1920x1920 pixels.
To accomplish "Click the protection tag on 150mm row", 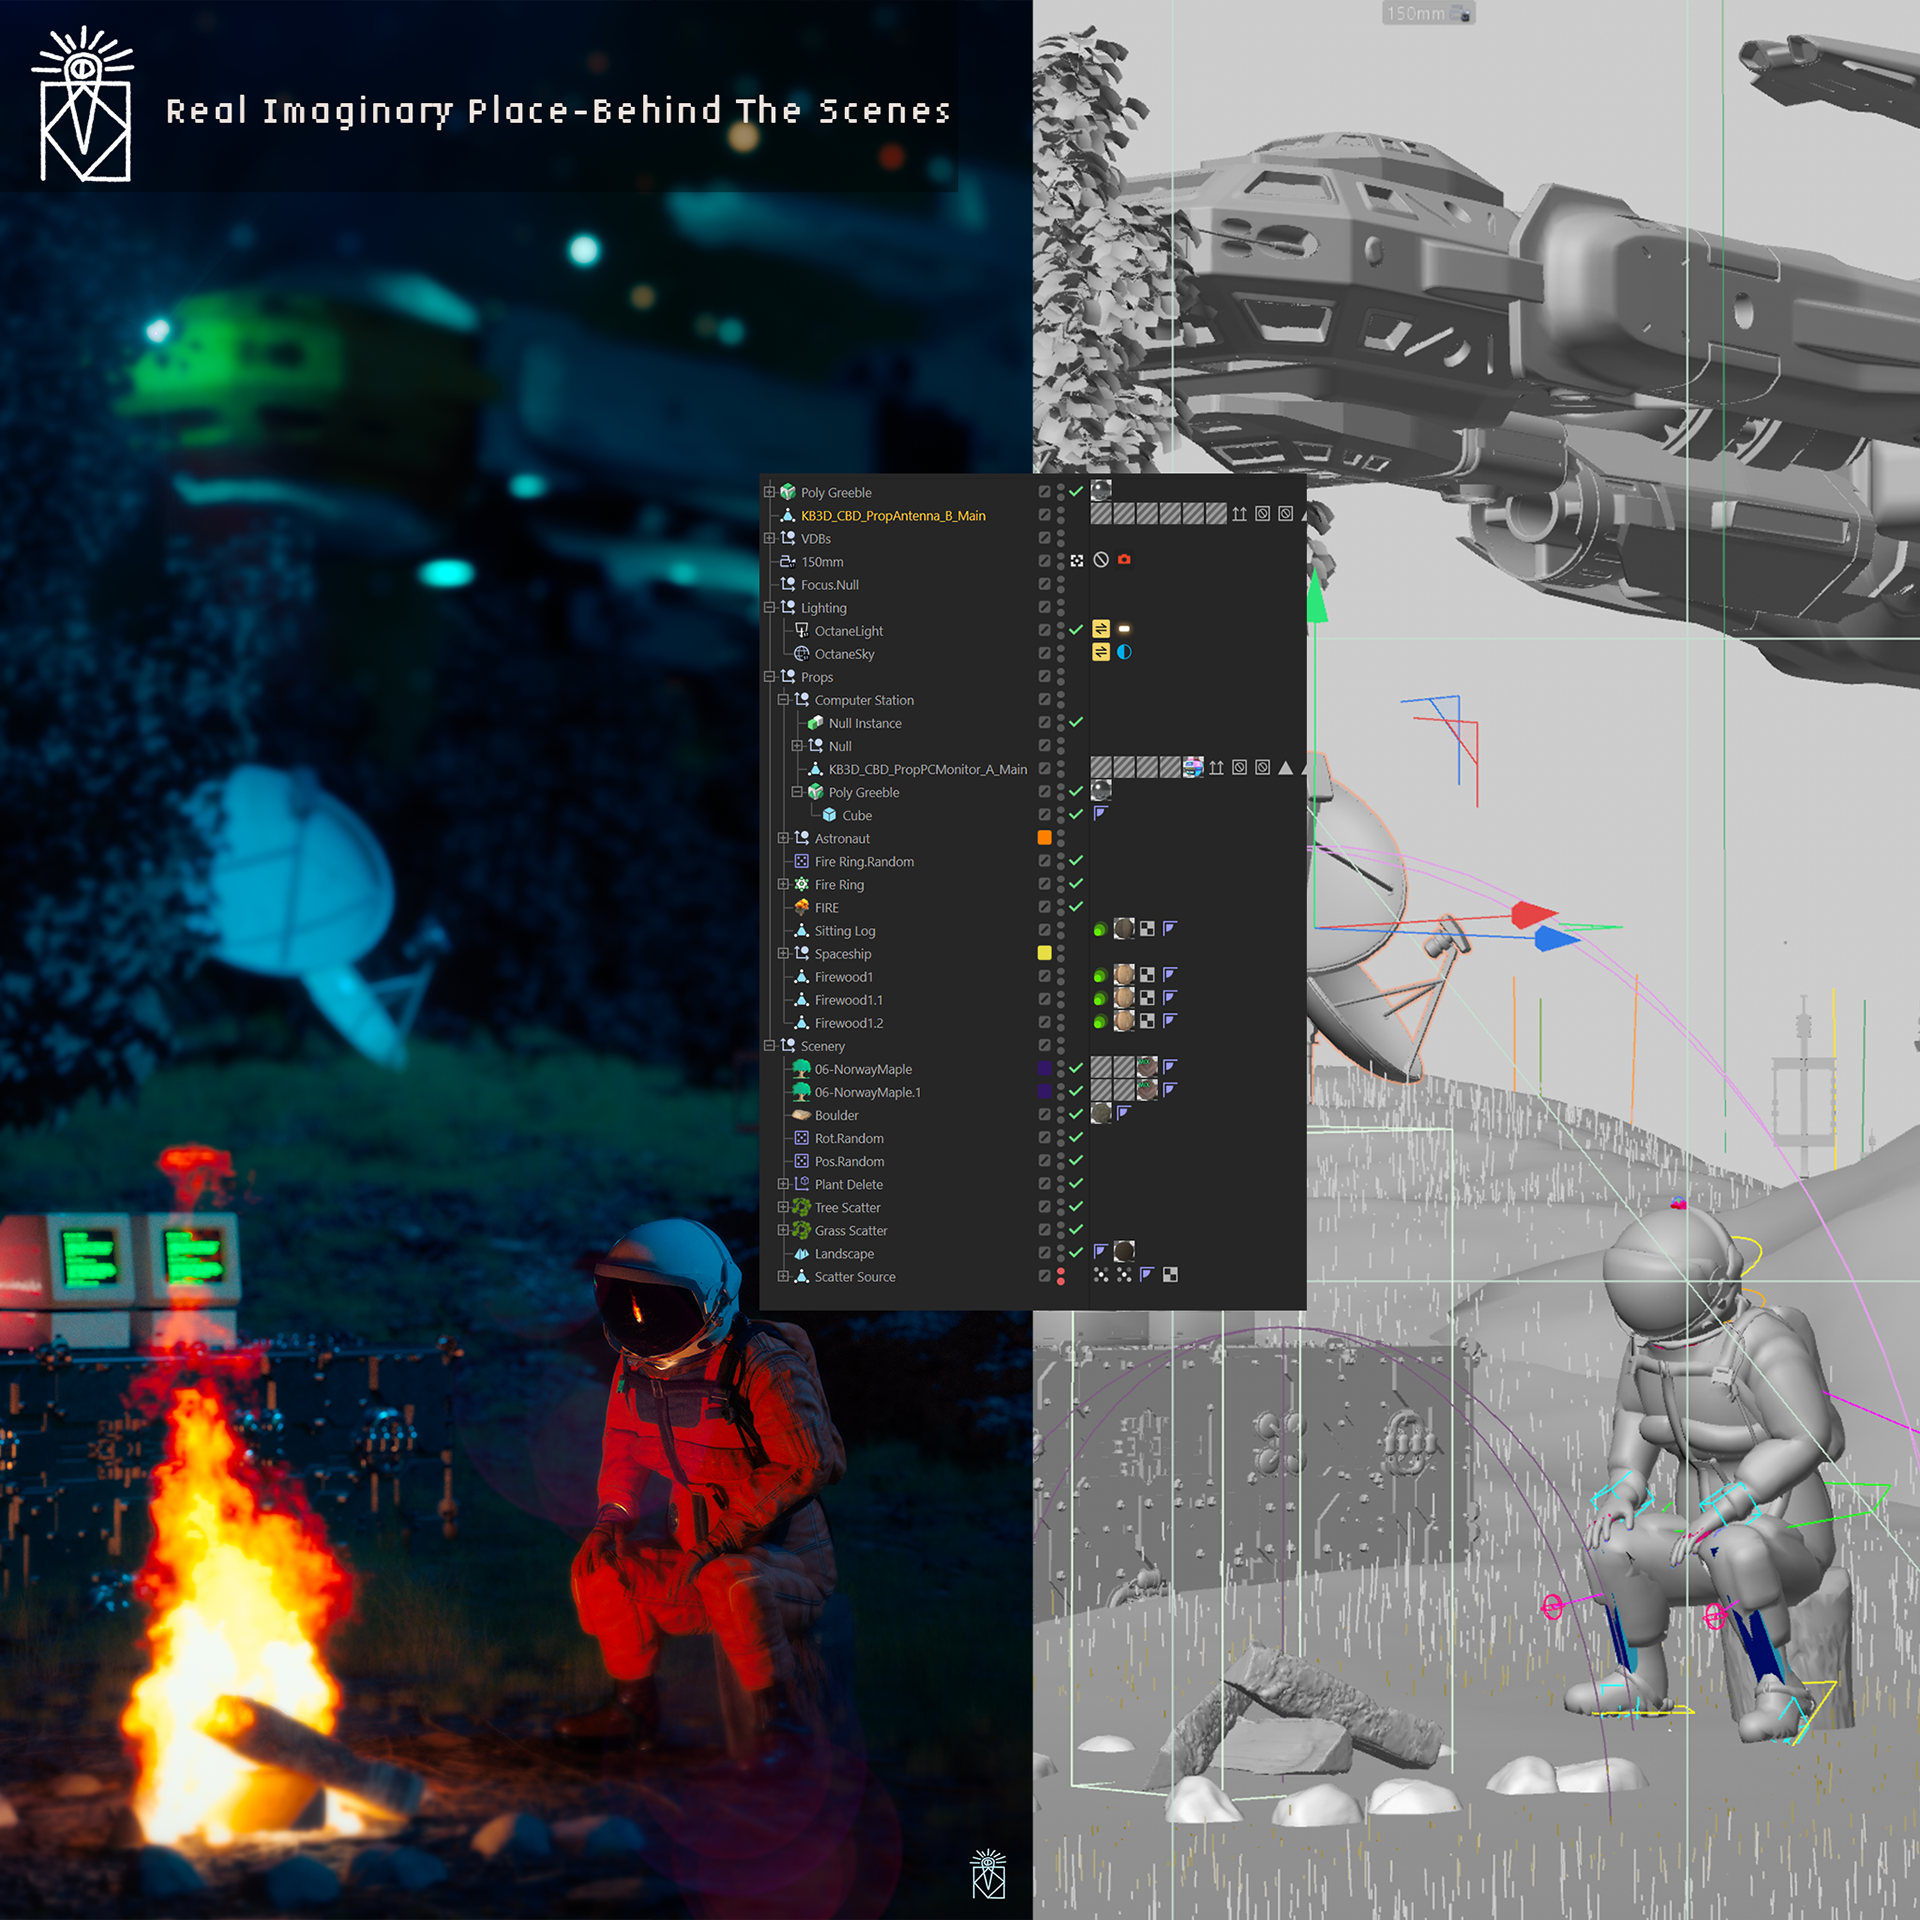I will pos(1101,560).
